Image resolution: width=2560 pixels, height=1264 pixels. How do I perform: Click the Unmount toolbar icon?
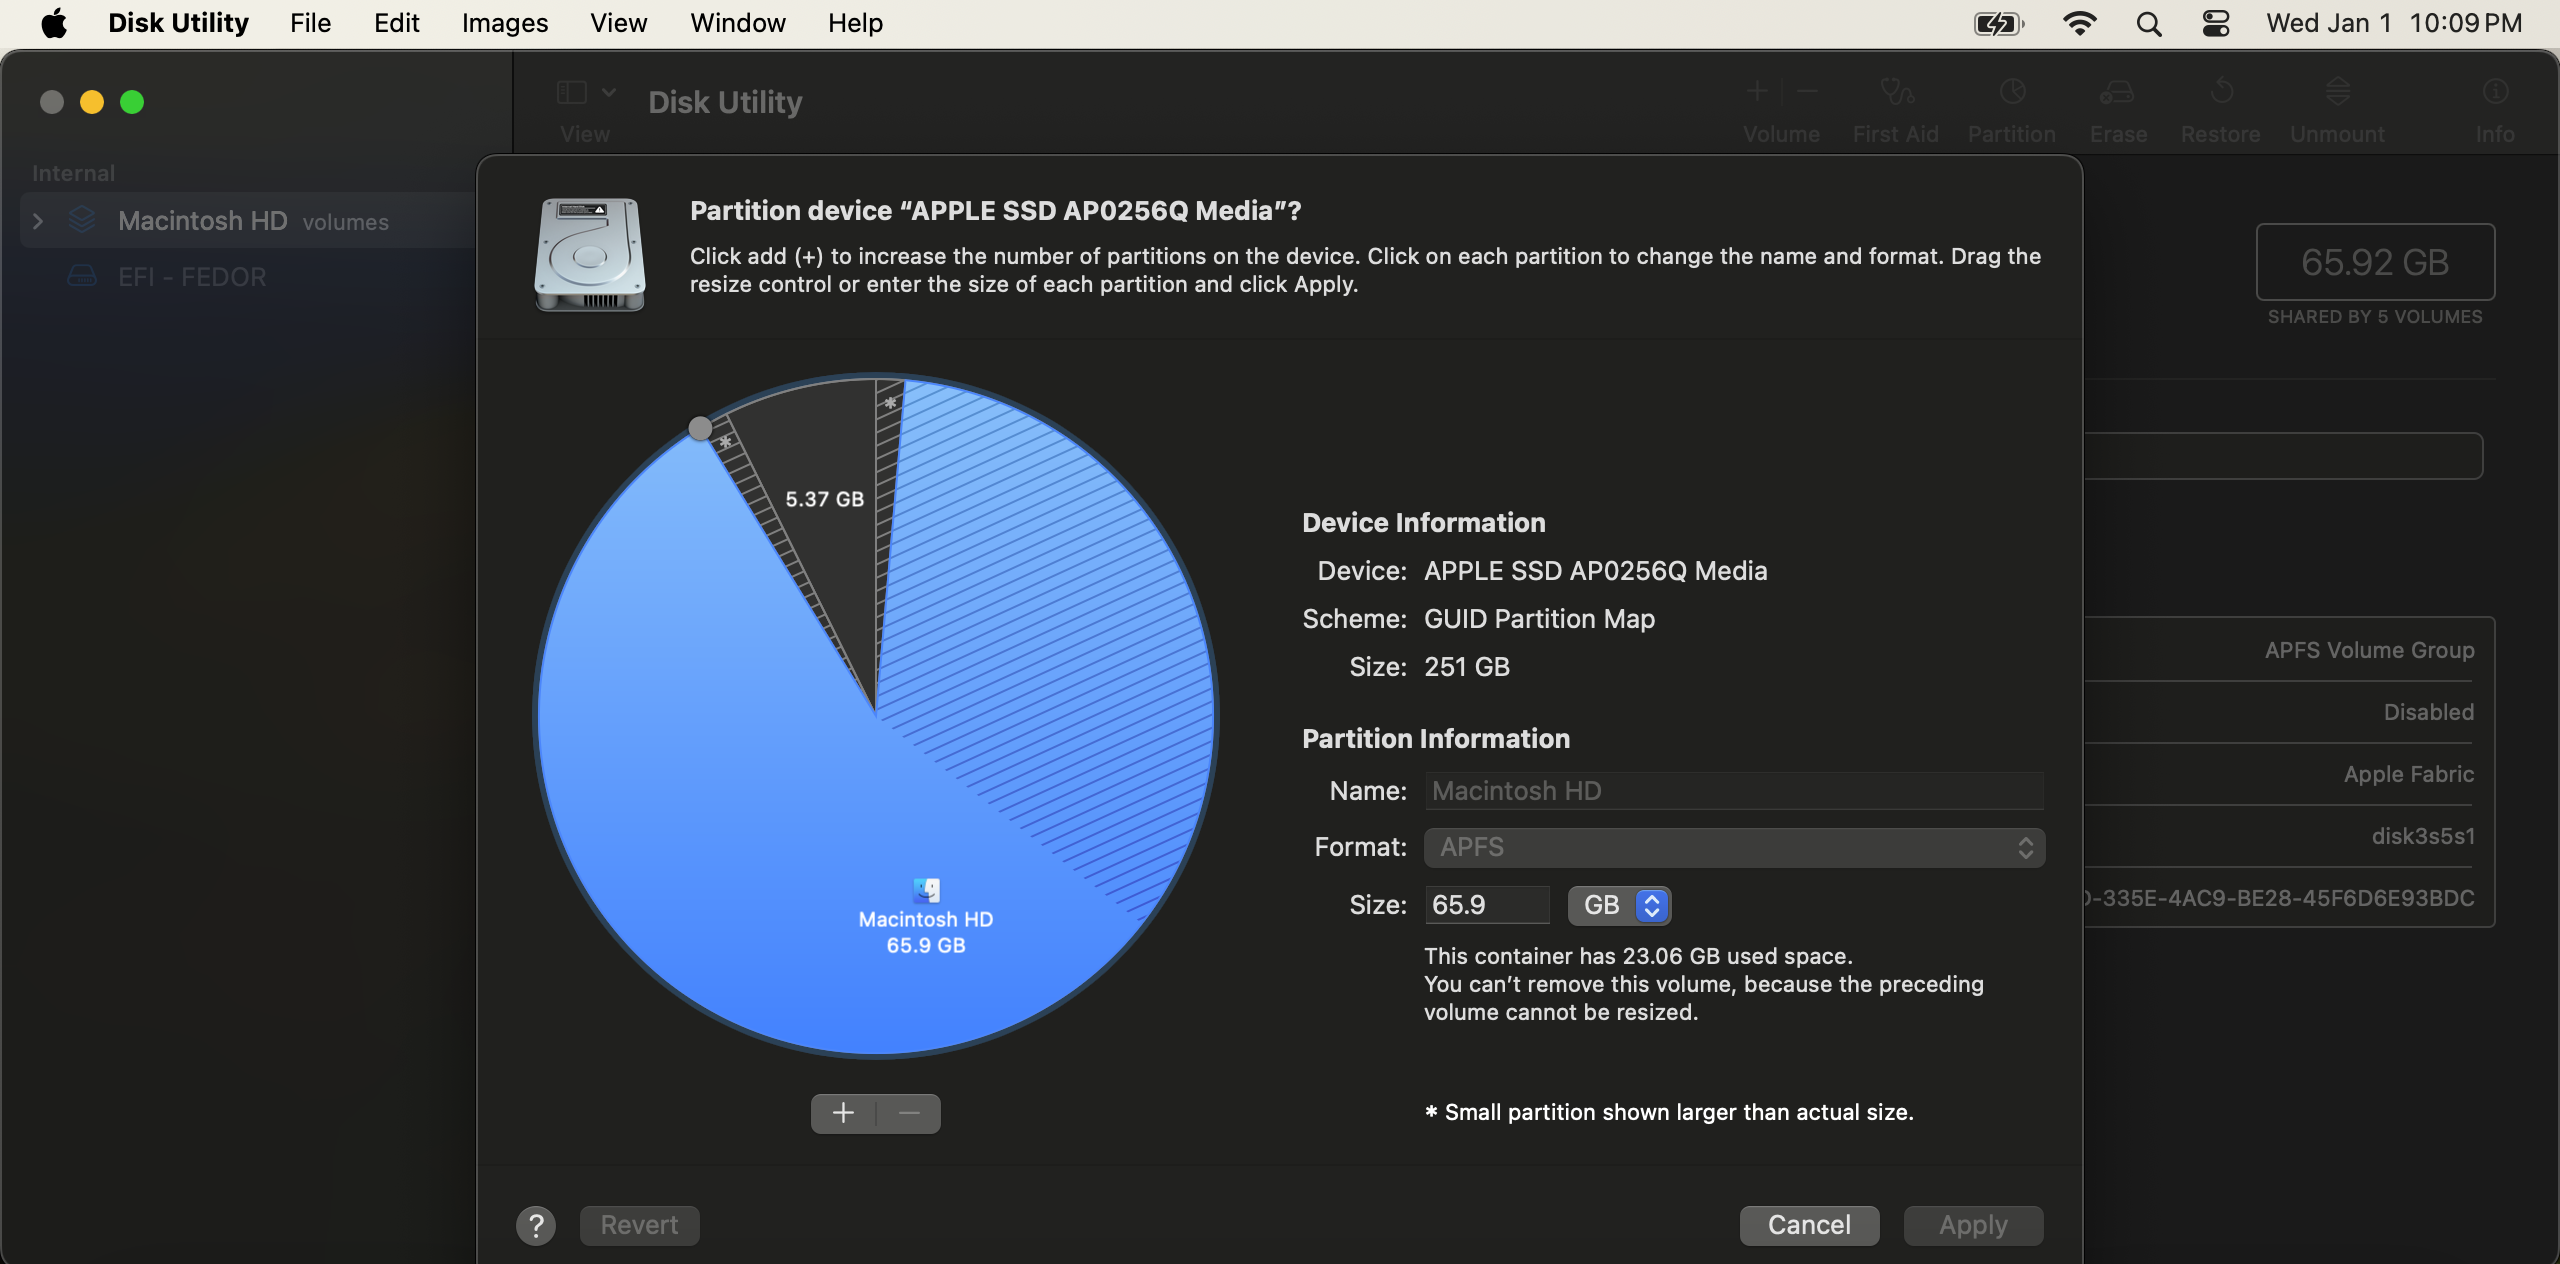[x=2337, y=94]
